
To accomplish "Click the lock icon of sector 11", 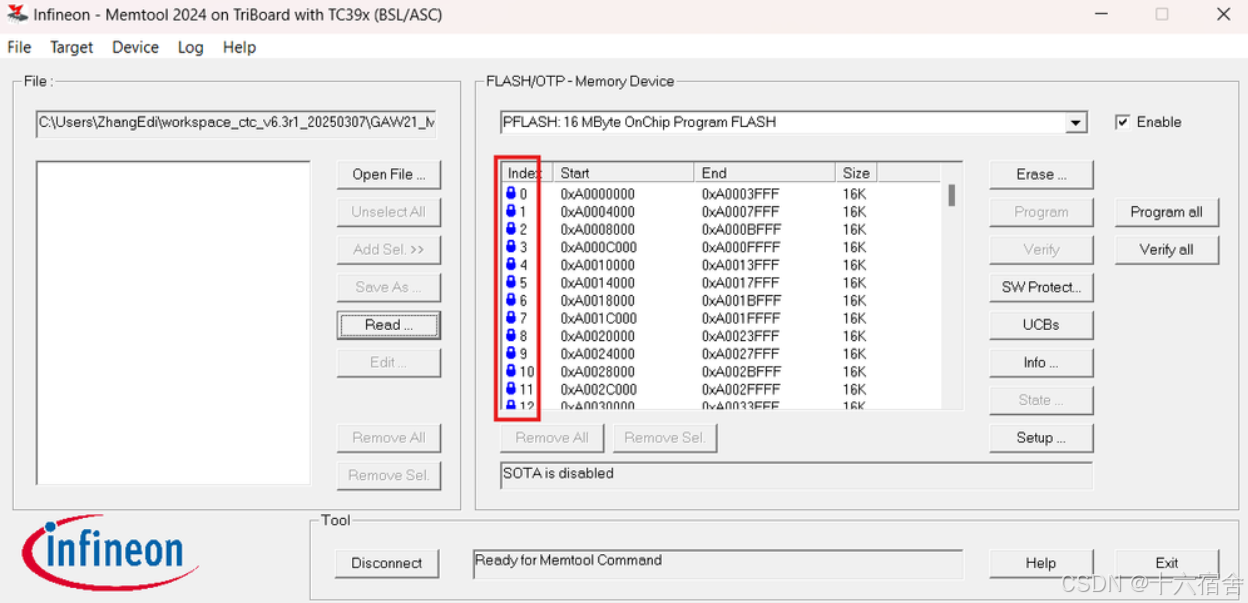I will coord(511,389).
